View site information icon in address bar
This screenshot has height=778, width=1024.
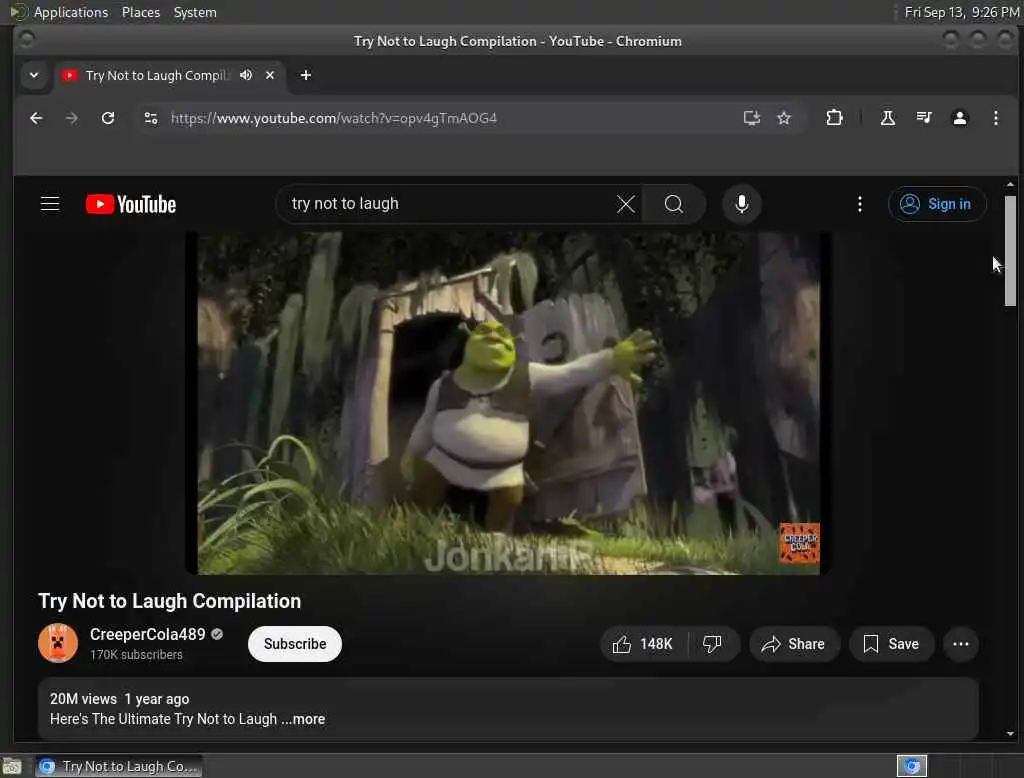coord(151,118)
